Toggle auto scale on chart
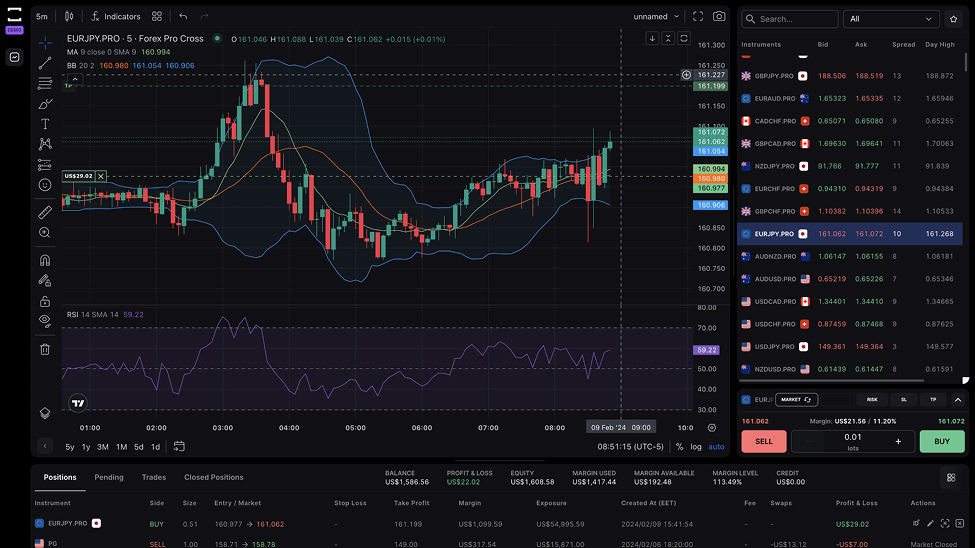 716,447
